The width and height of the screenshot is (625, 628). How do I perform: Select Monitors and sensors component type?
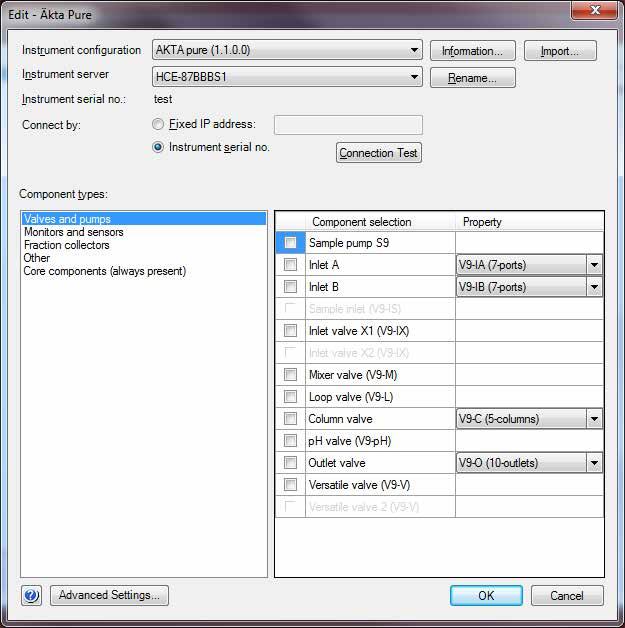(144, 232)
